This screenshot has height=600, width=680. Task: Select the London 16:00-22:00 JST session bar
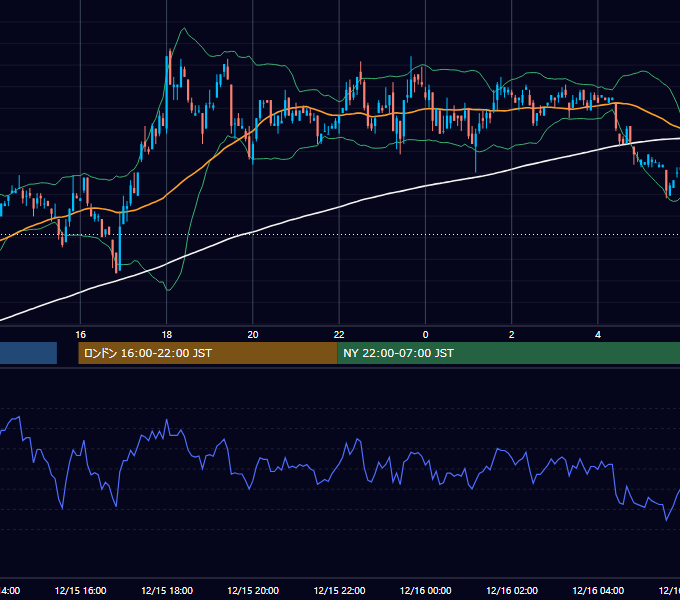[x=208, y=353]
